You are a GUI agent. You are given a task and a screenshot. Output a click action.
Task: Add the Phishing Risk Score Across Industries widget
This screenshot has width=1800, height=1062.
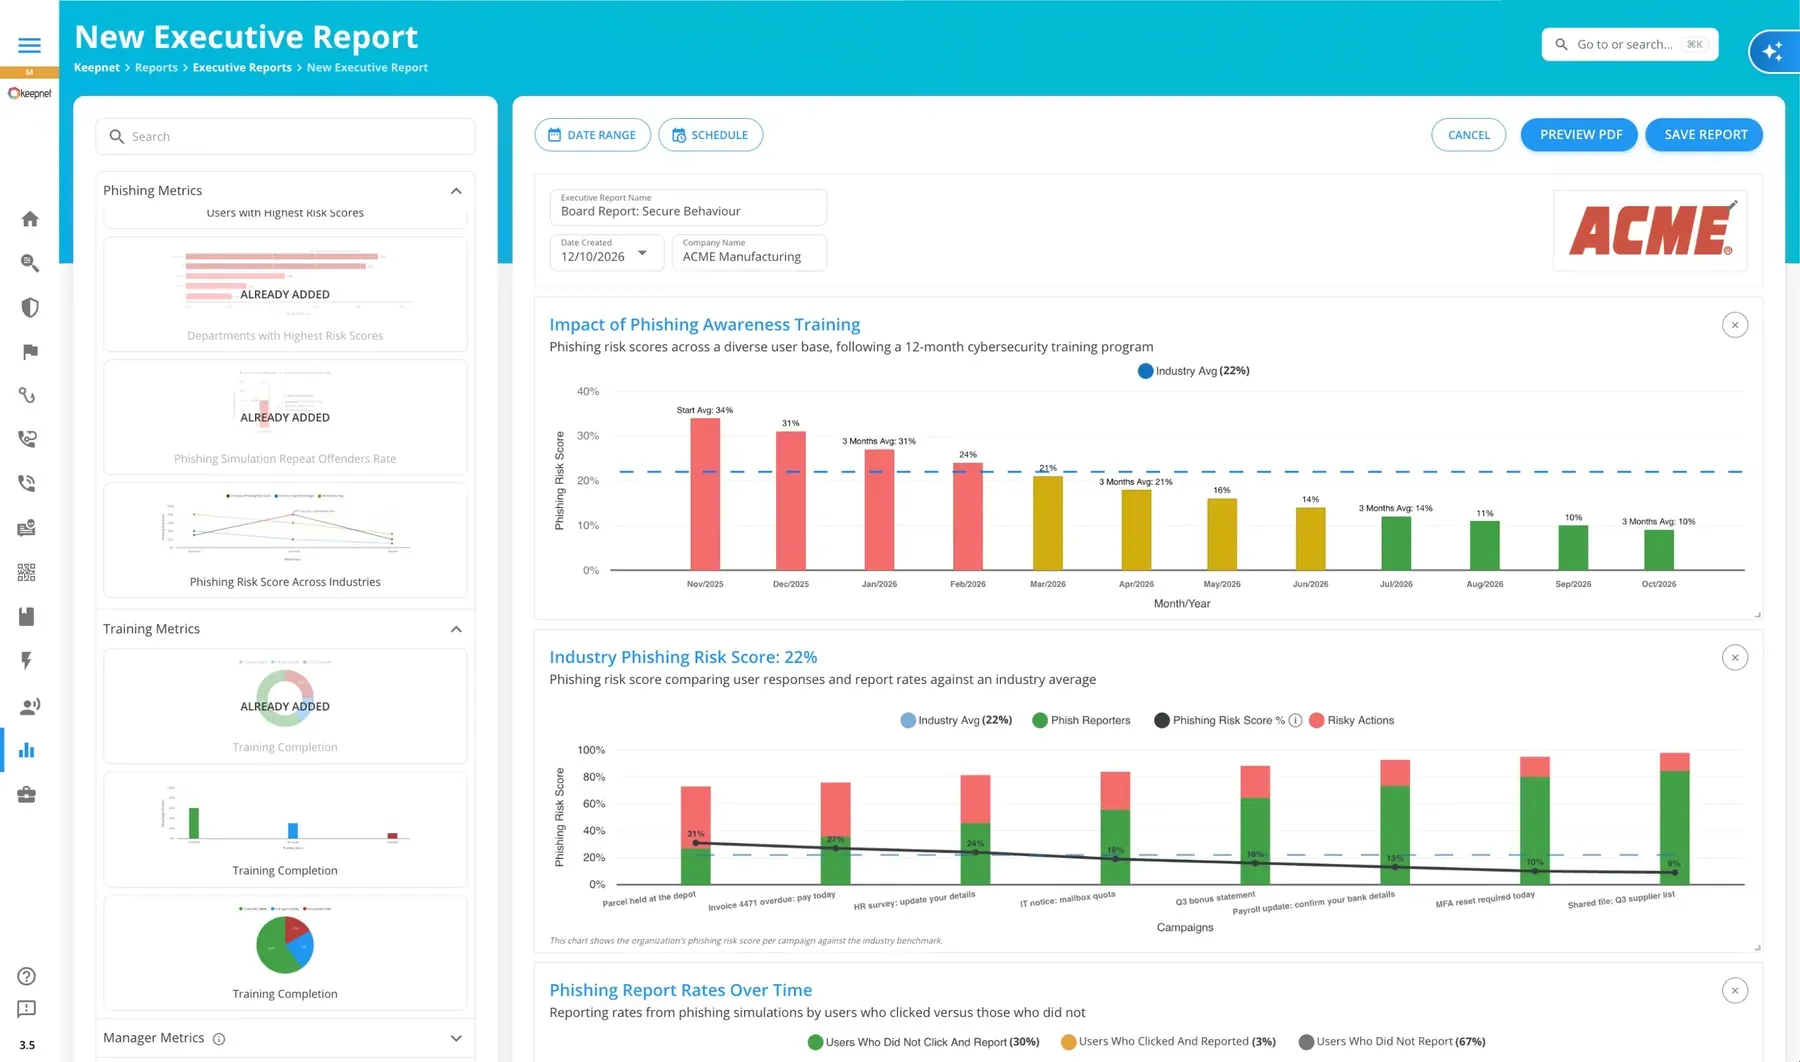tap(285, 540)
